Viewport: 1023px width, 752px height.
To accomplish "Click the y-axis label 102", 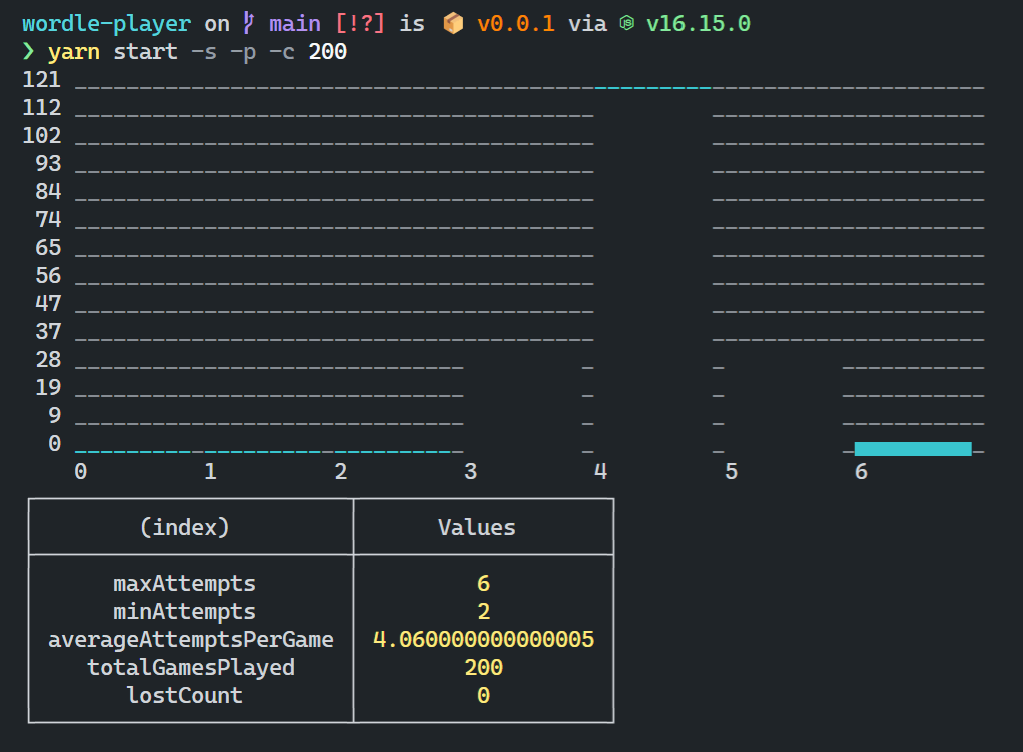I will point(42,136).
